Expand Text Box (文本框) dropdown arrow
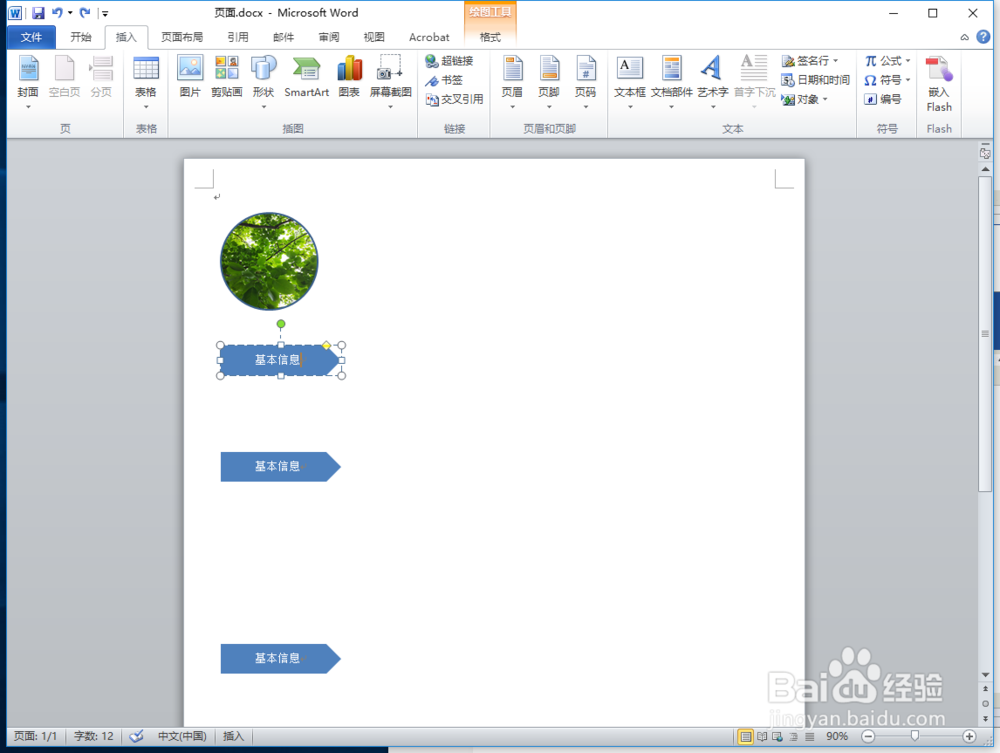 tap(630, 106)
